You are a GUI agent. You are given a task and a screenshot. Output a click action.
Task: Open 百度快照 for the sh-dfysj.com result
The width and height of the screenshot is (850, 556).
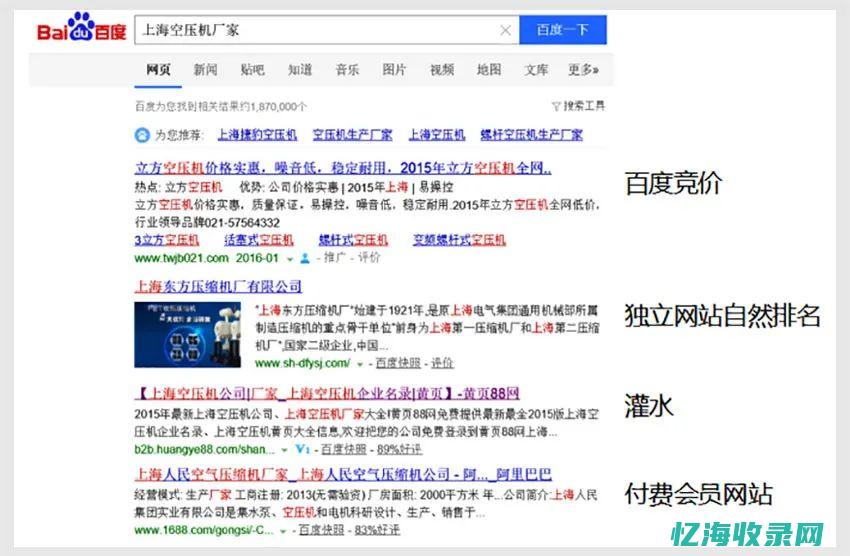click(398, 363)
